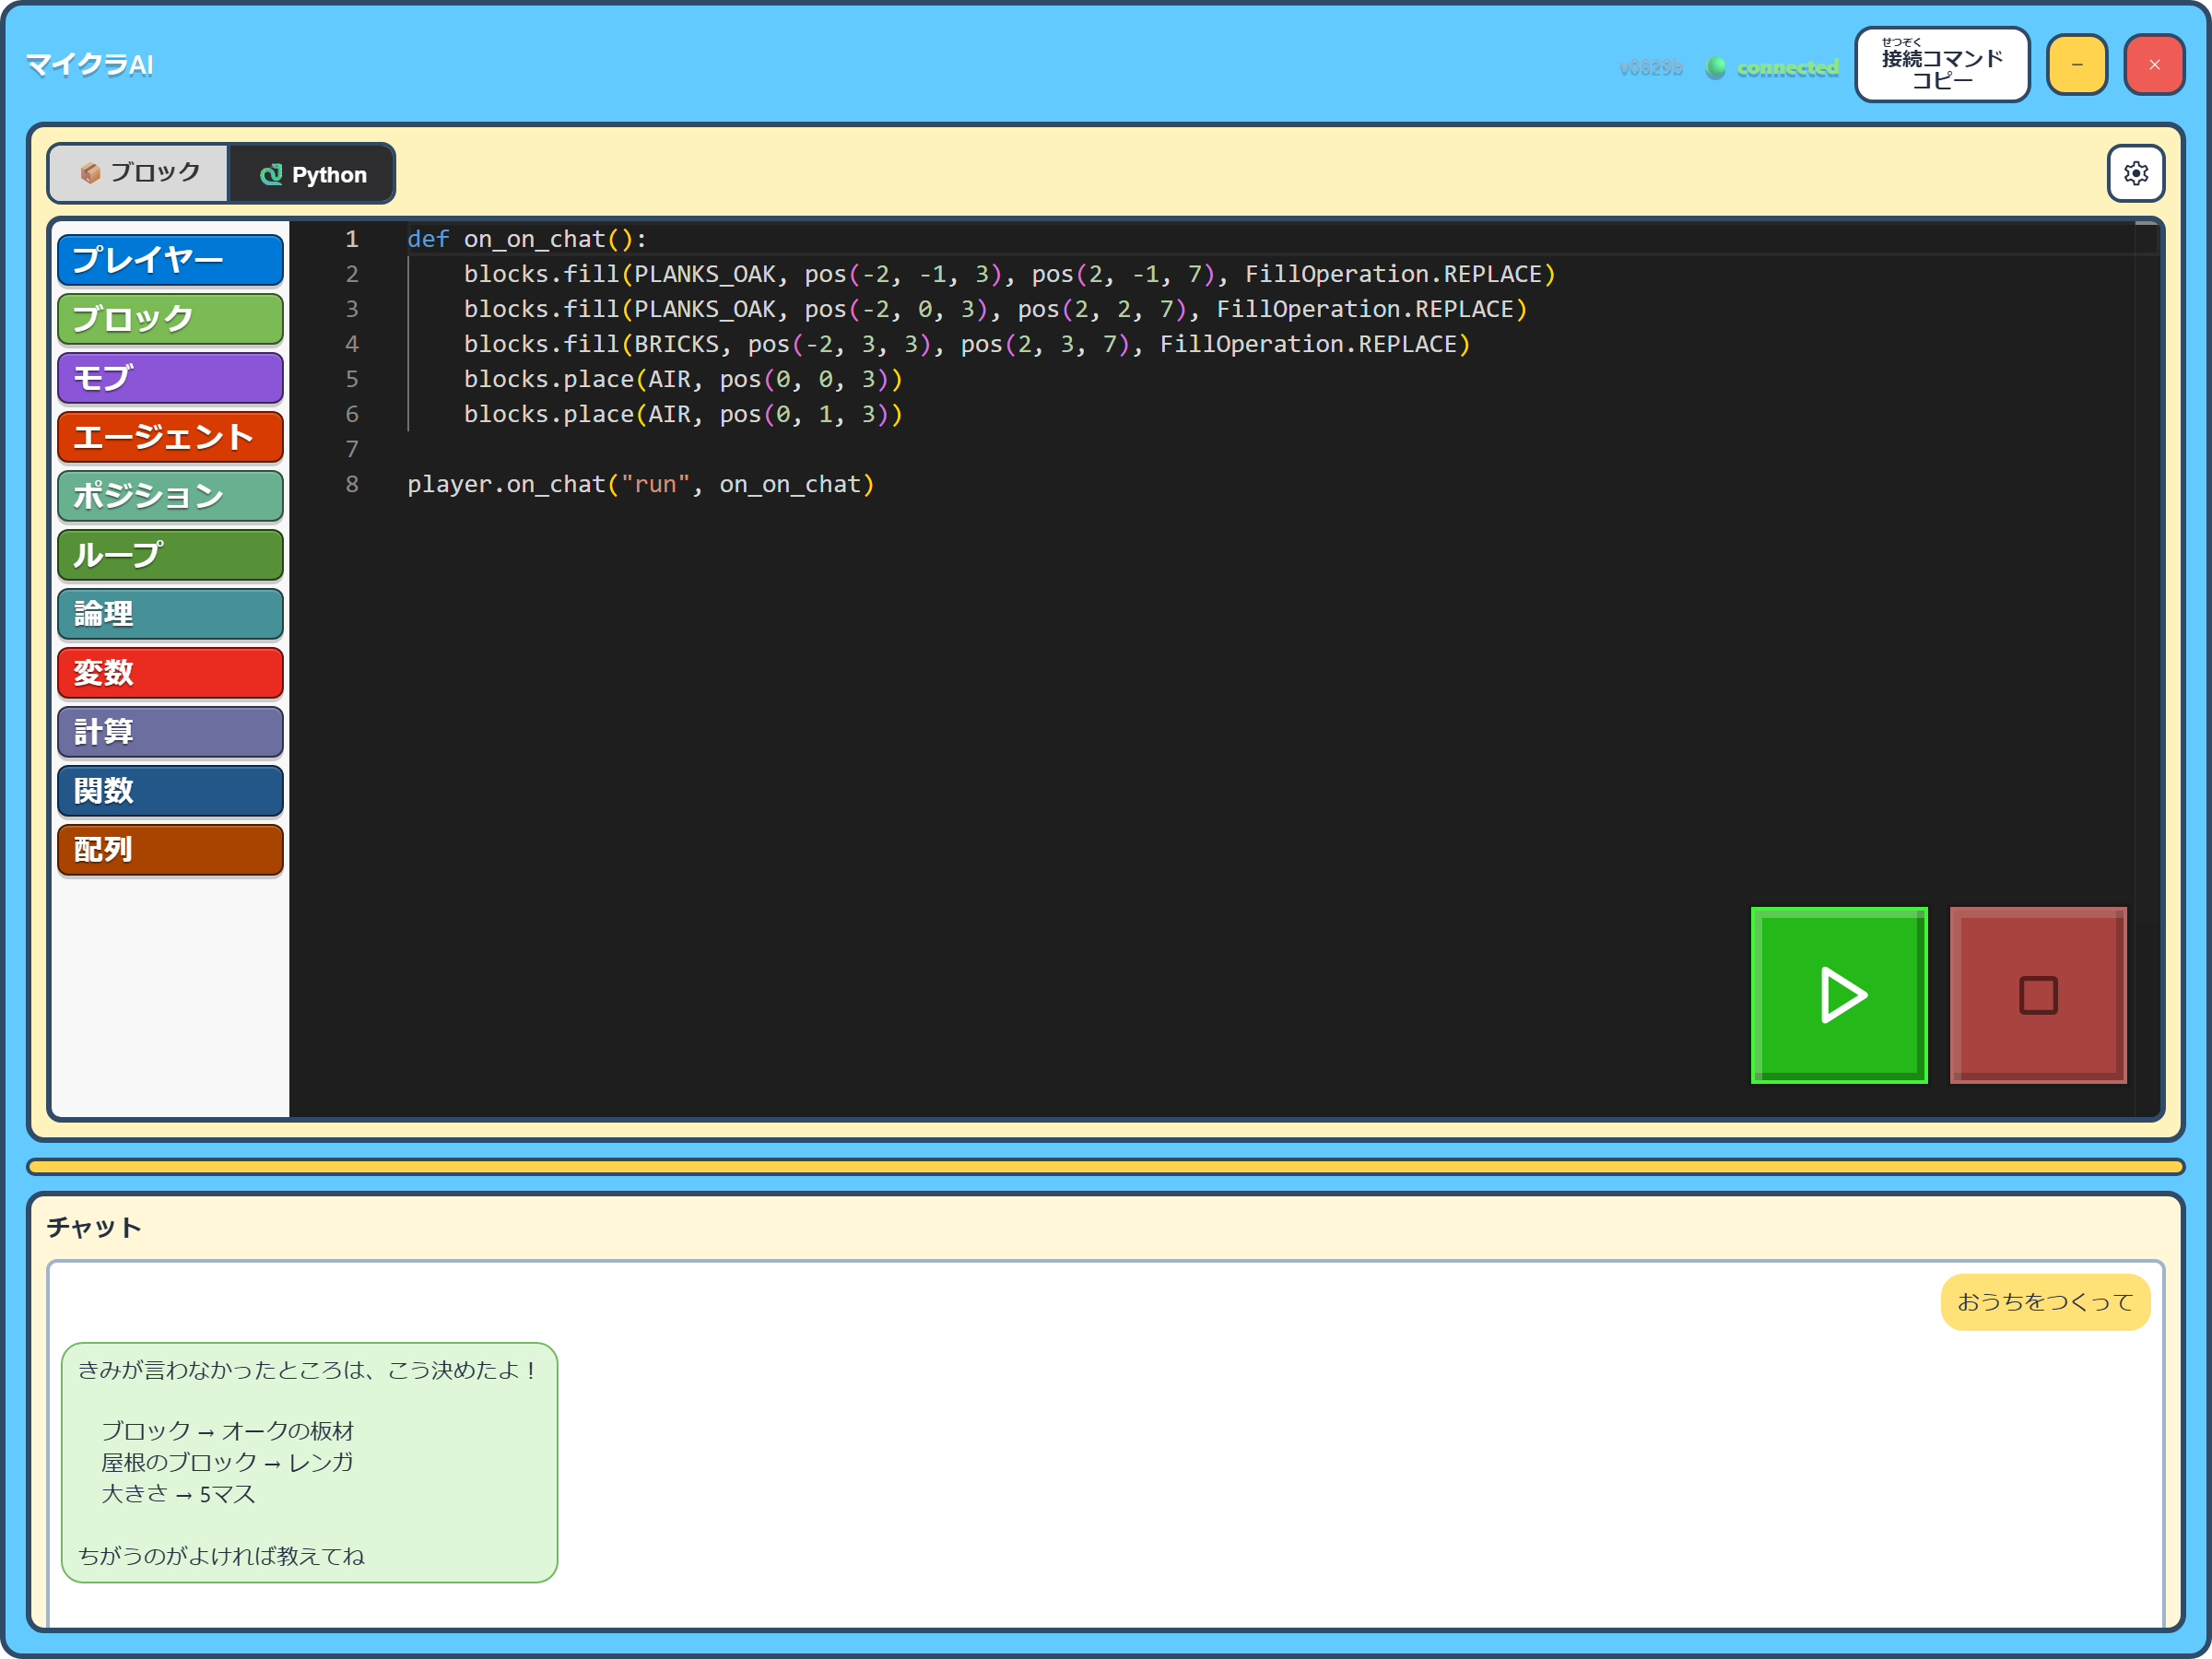The image size is (2212, 1659).
Task: Click the editor vertical scrollbar
Action: 2146,668
